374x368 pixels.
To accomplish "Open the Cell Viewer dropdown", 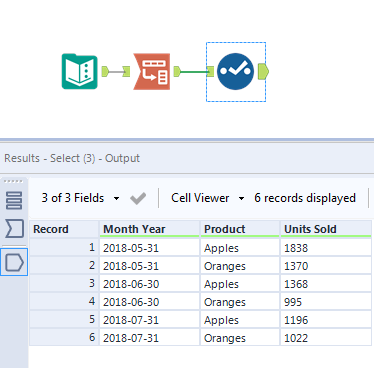I will tap(207, 198).
